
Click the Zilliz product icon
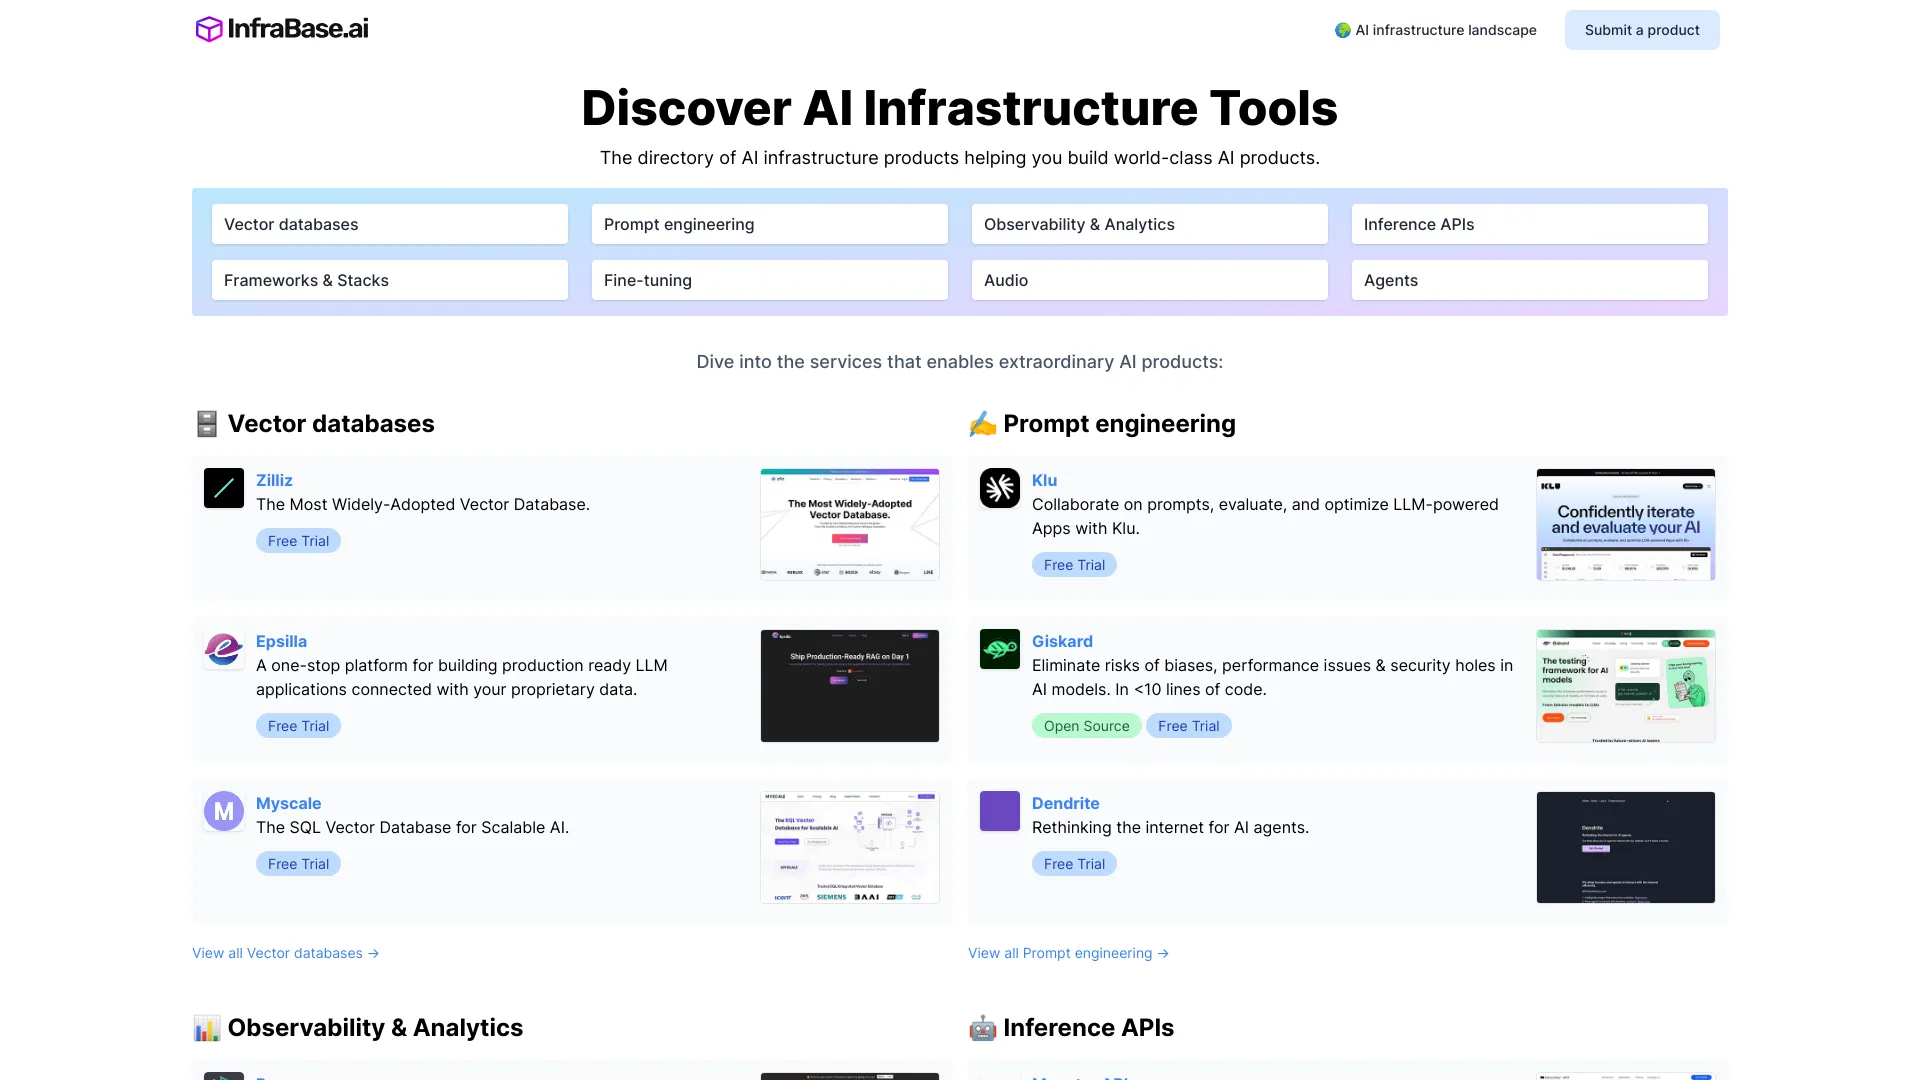point(222,488)
